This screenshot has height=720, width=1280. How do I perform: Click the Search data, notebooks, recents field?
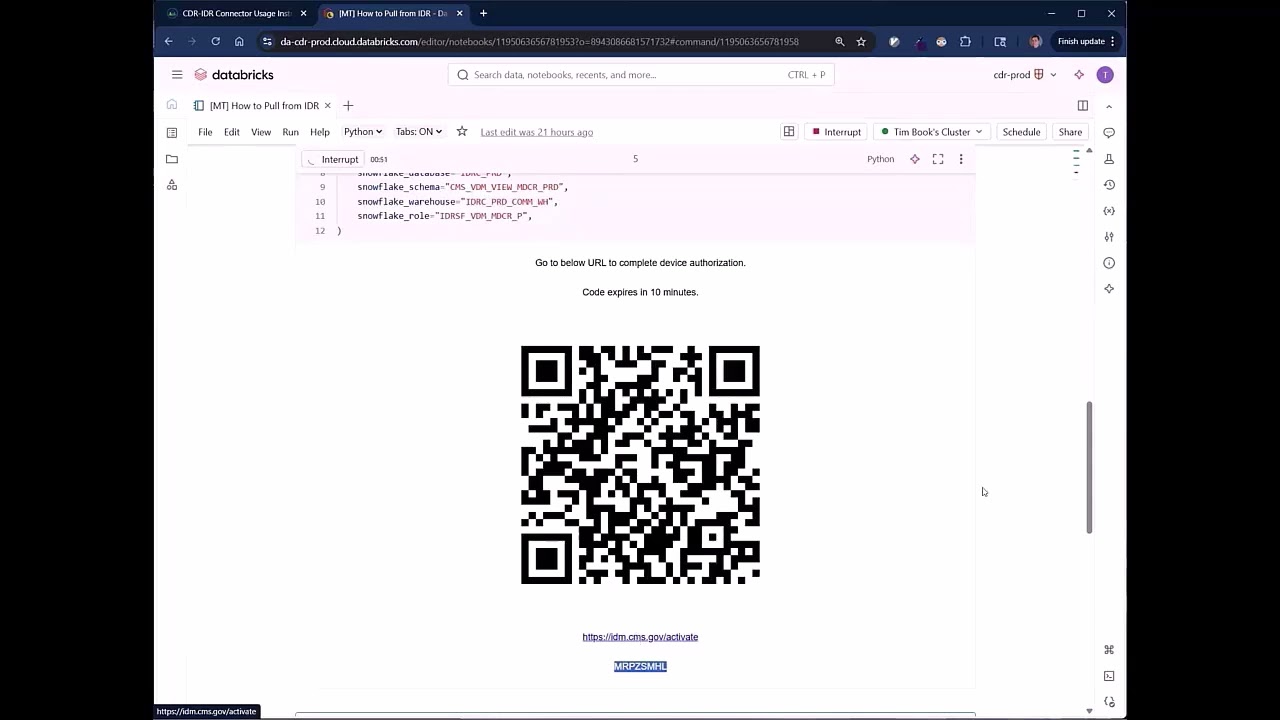point(640,75)
